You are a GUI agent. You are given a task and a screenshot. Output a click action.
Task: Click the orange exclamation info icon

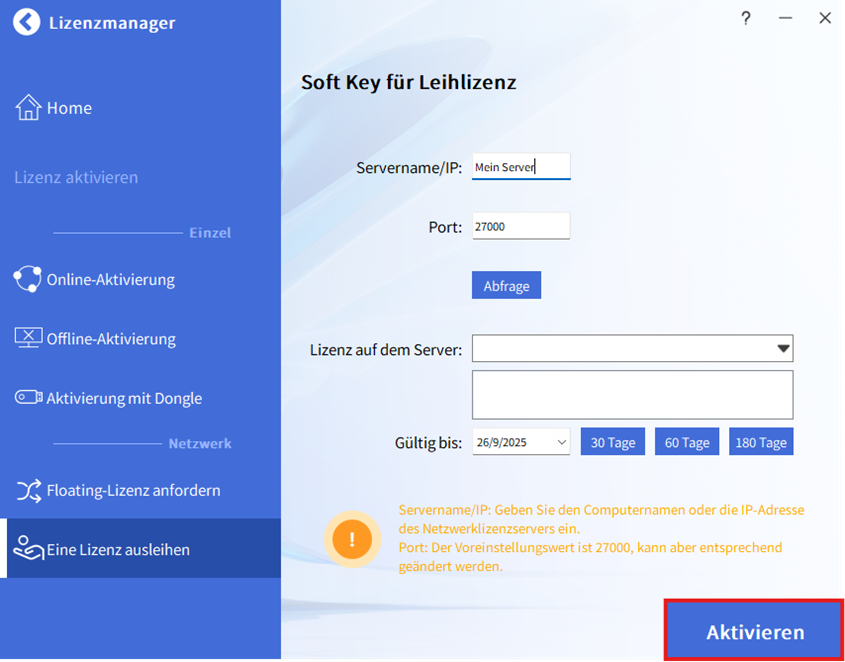(352, 540)
